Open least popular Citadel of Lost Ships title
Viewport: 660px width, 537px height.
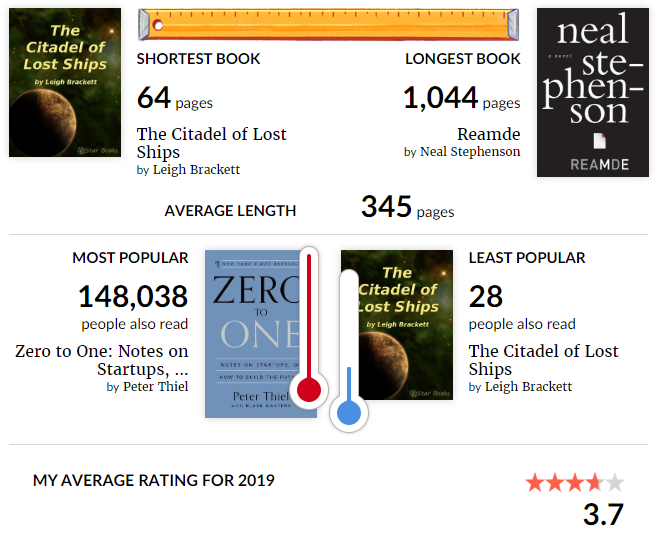[x=543, y=360]
